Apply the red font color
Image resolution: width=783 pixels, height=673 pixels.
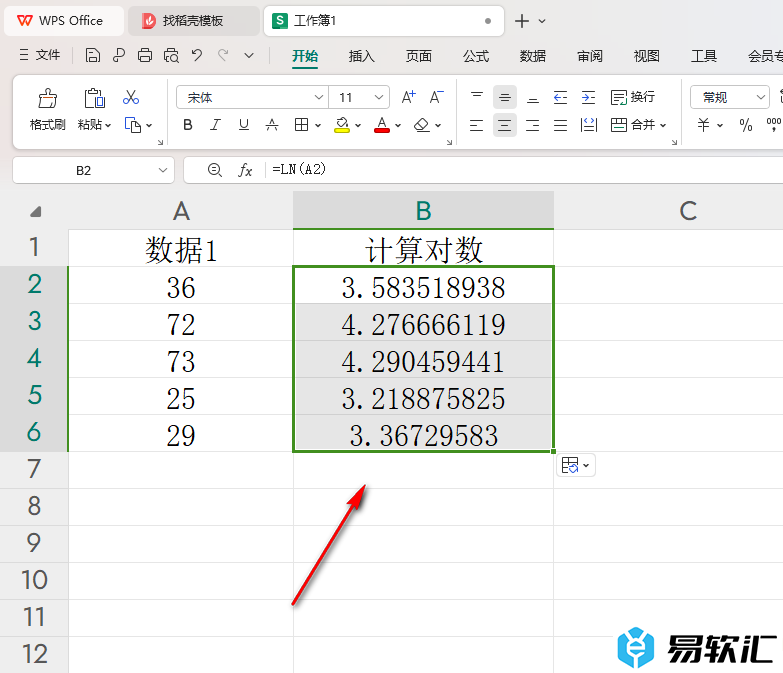(x=382, y=125)
